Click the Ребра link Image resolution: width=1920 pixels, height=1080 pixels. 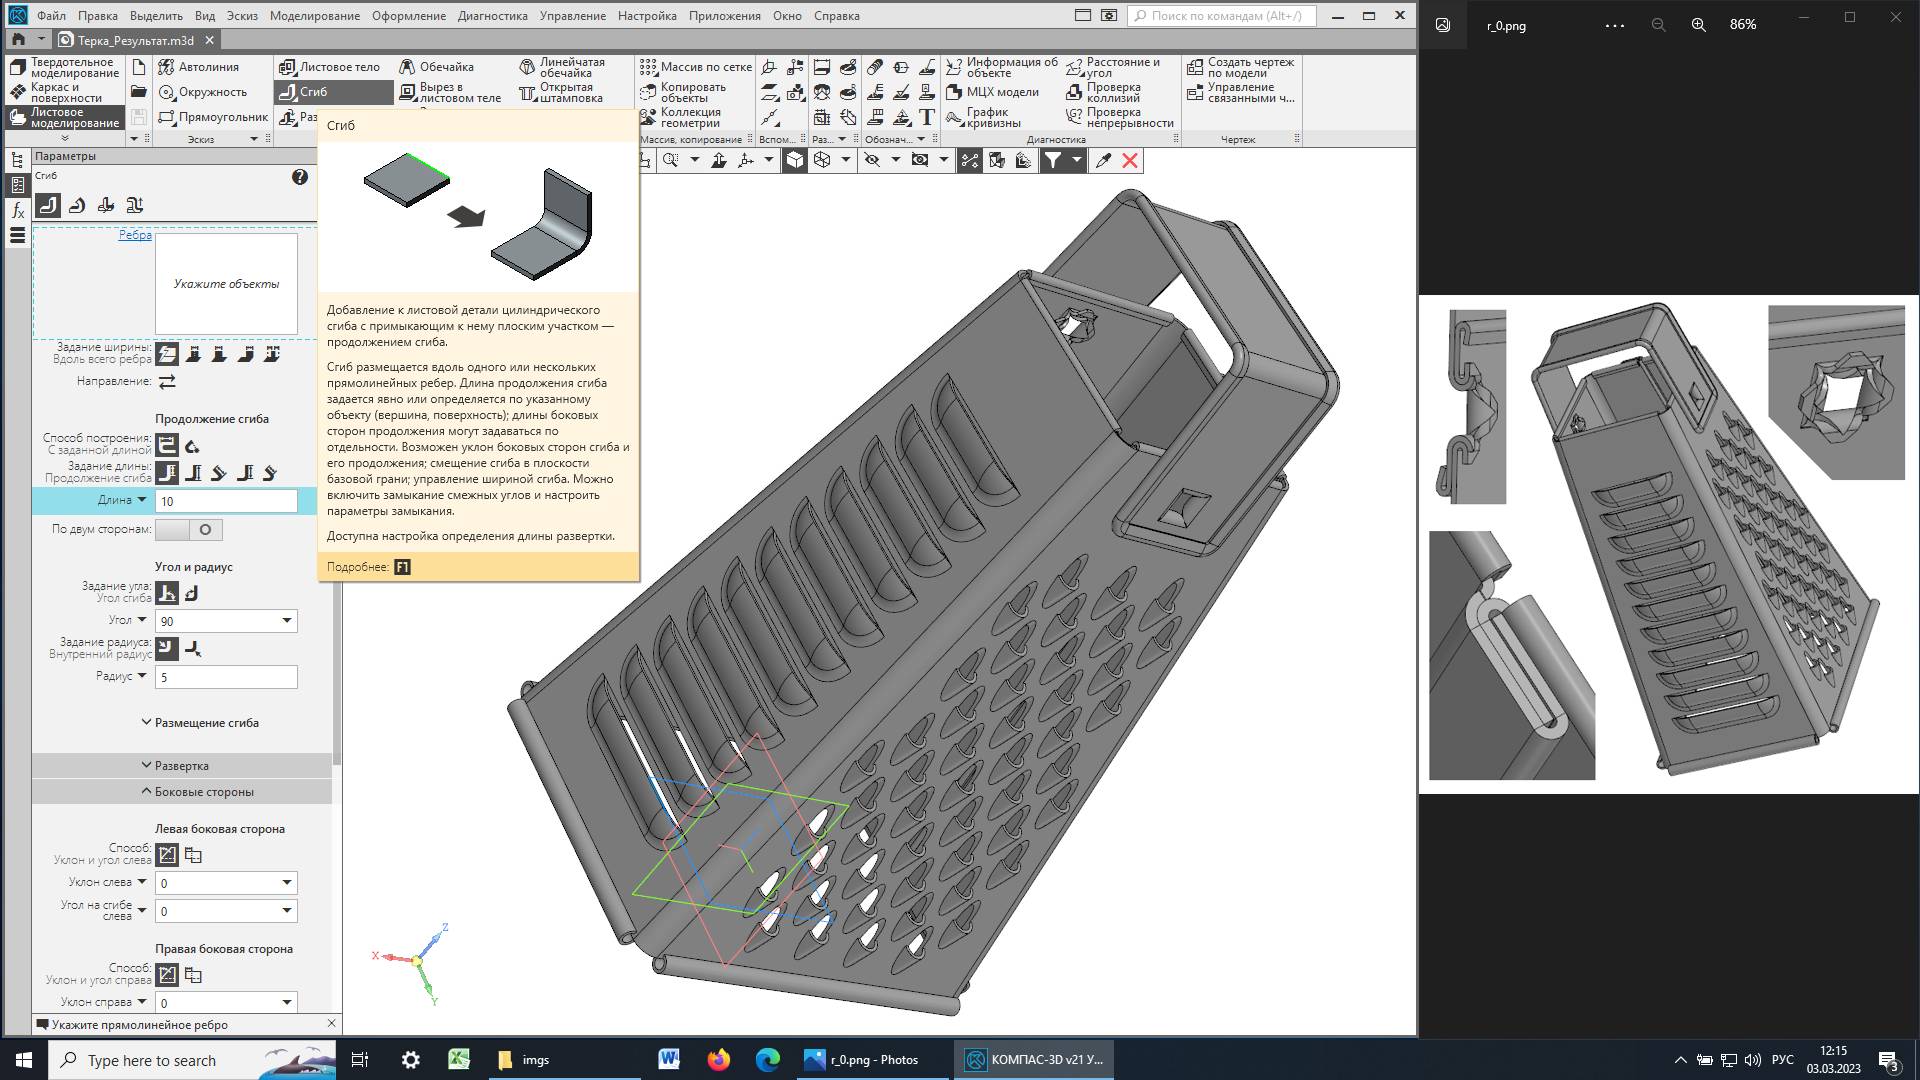coord(135,236)
